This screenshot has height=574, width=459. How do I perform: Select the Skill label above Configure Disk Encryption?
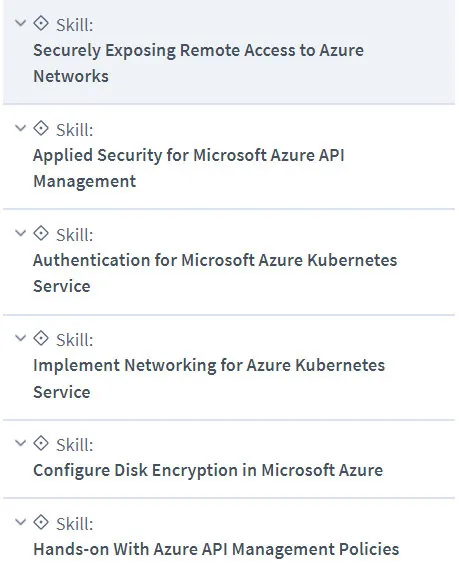click(75, 445)
